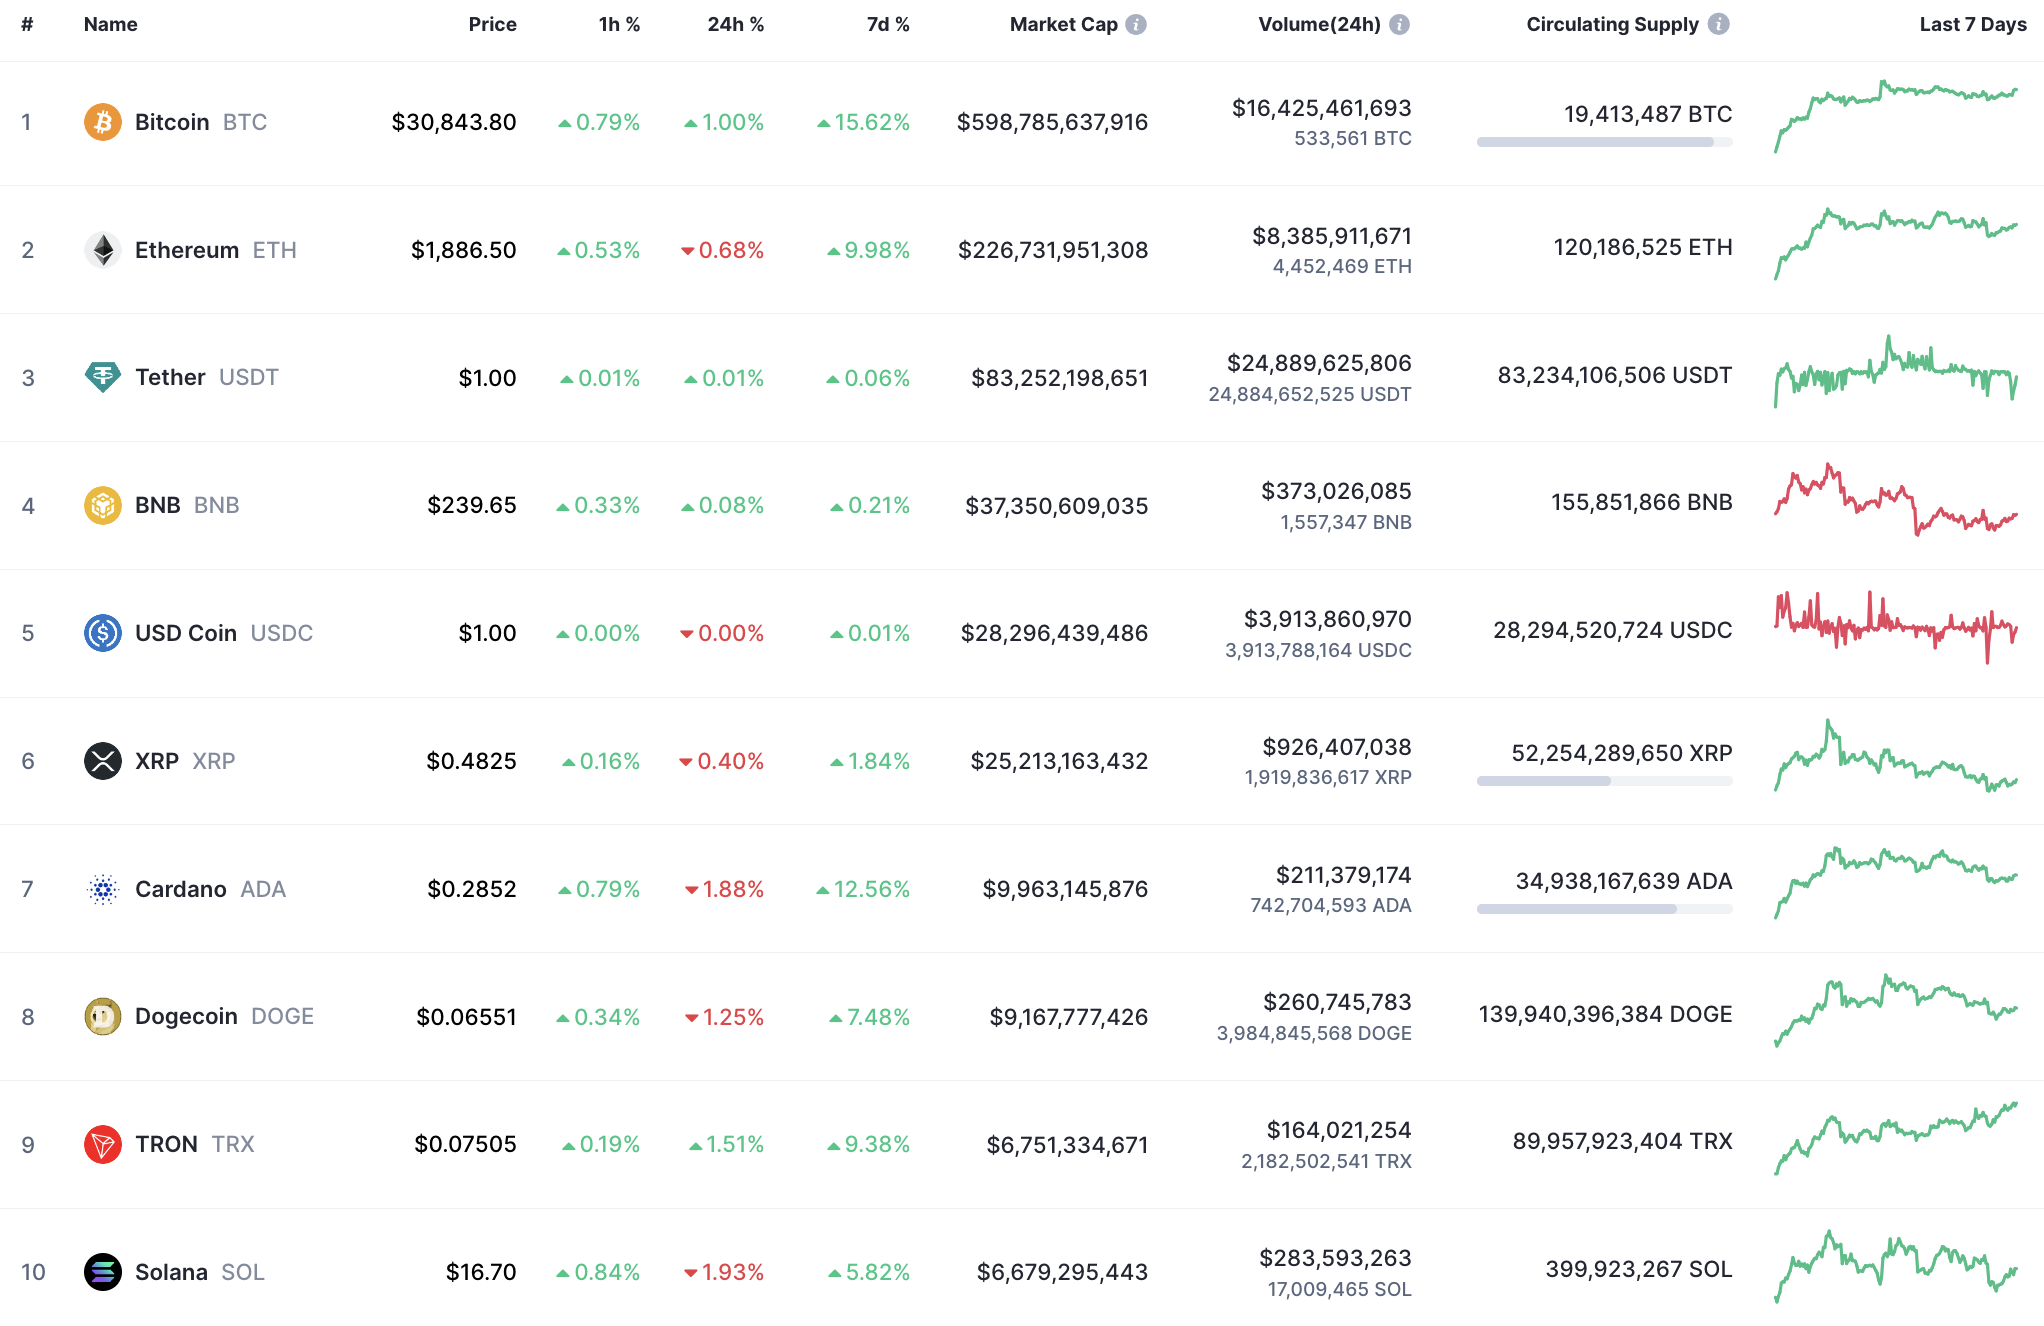
Task: Click Bitcoin's circulating supply progress bar
Action: click(1603, 141)
